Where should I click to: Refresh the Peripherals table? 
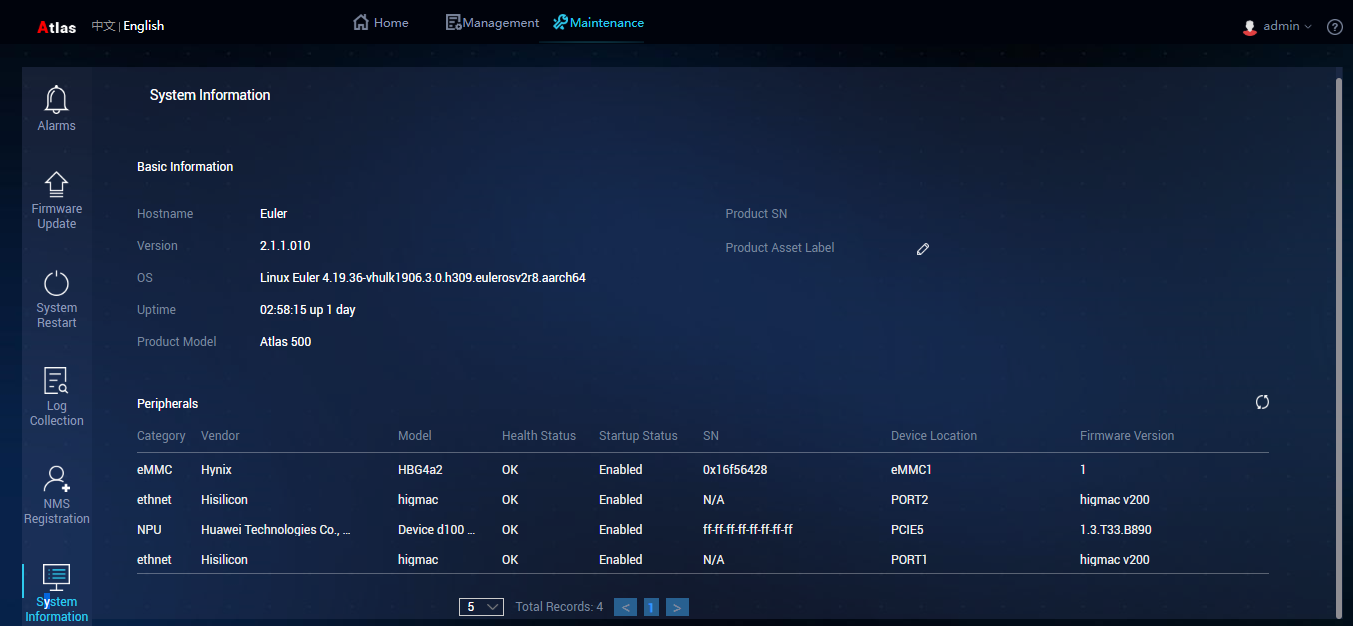[1263, 402]
